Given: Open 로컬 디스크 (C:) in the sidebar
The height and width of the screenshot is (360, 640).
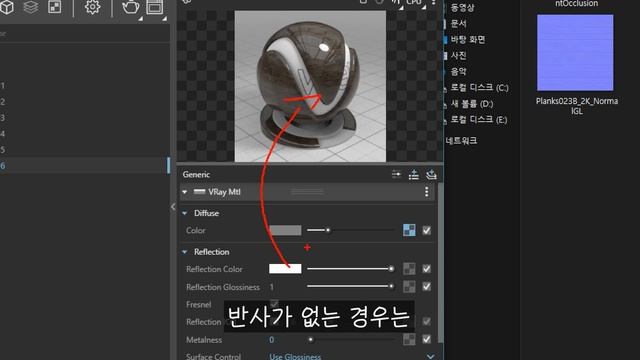Looking at the screenshot, I should (480, 87).
